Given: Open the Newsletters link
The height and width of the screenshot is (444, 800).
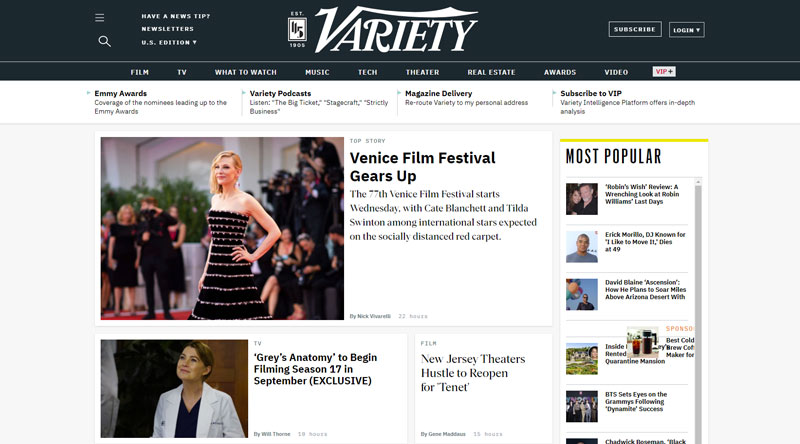Looking at the screenshot, I should coord(167,29).
